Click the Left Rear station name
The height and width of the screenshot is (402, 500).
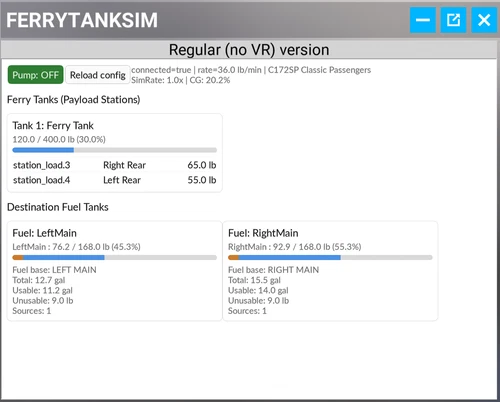122,180
